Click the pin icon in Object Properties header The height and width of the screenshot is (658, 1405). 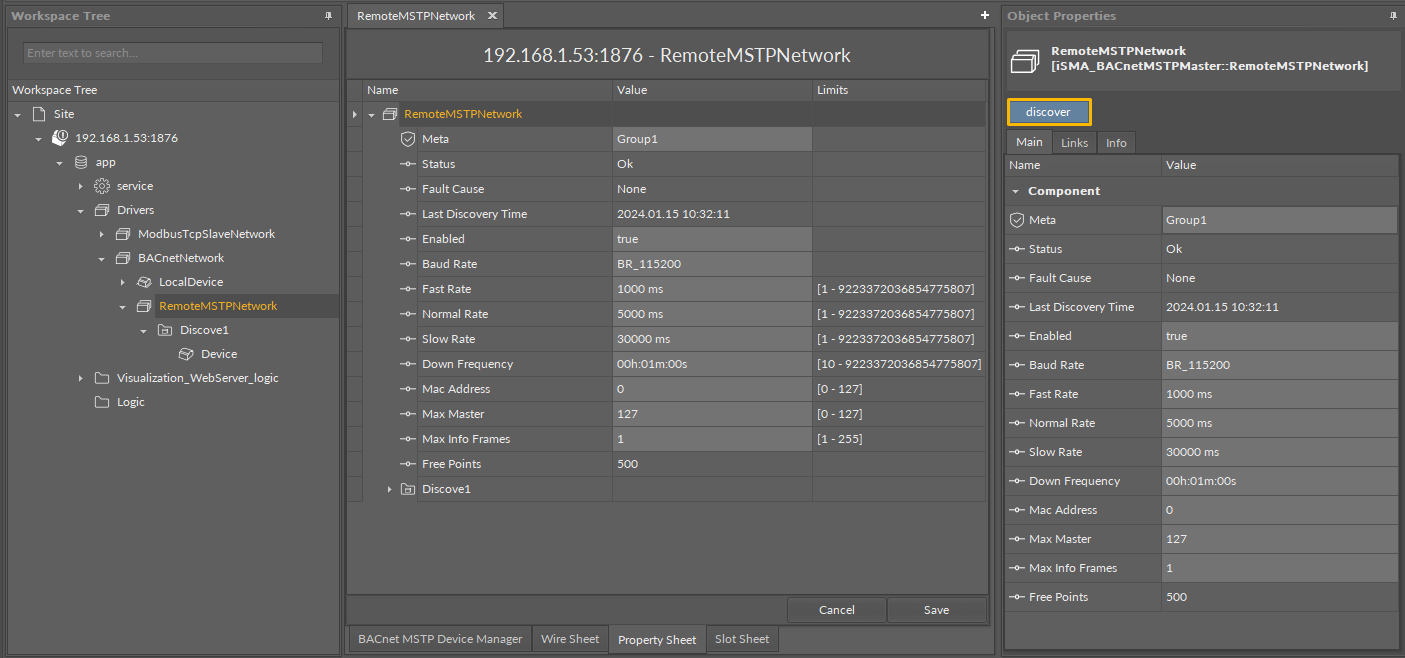(x=1393, y=16)
